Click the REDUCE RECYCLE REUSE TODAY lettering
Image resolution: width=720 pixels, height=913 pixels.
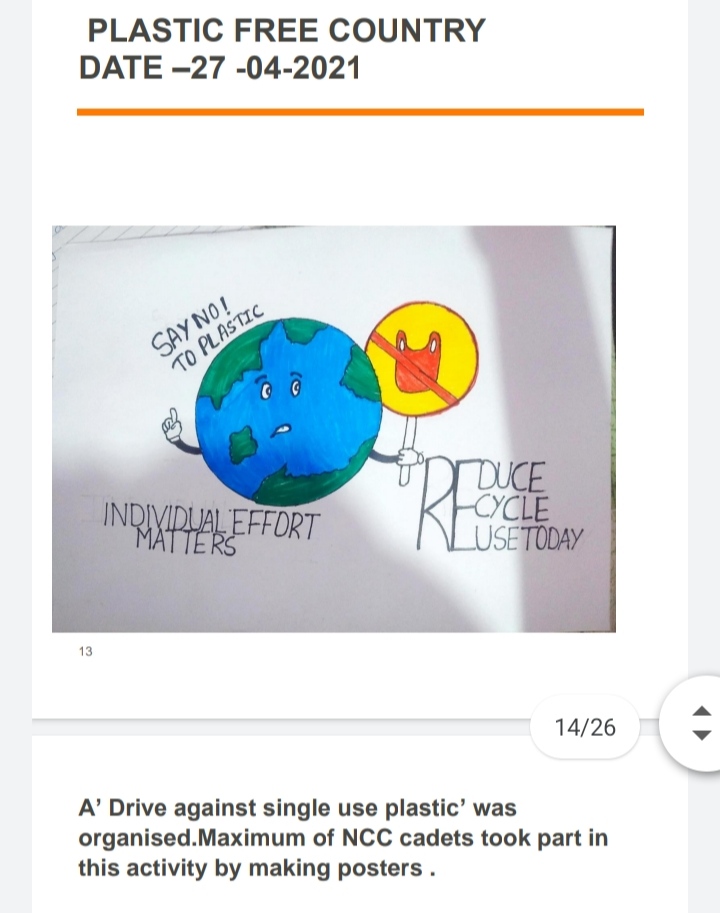tap(499, 505)
